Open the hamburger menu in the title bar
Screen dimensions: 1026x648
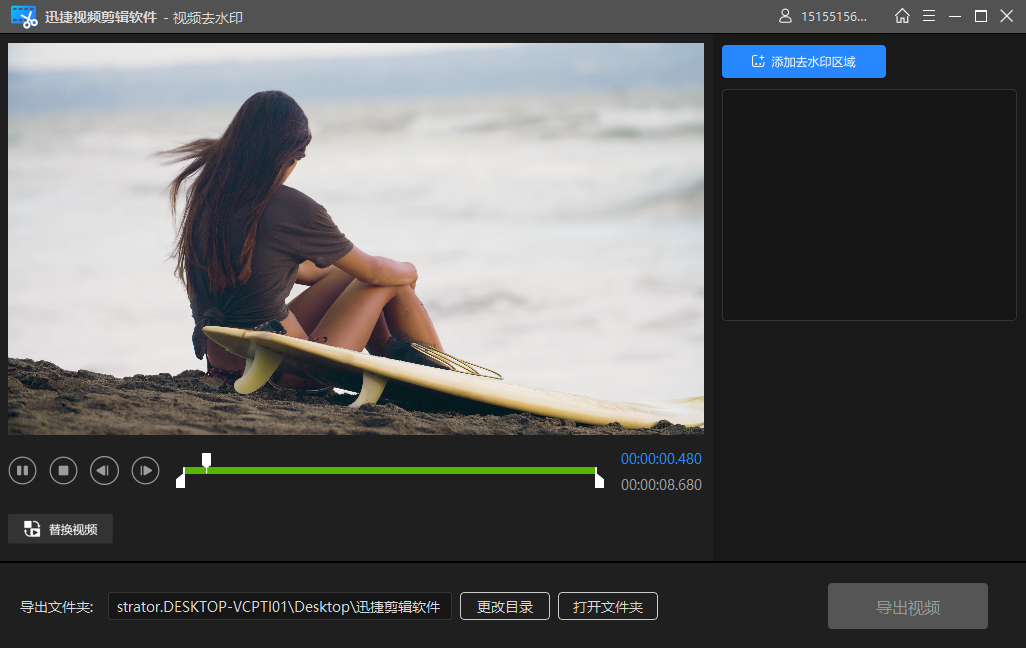click(x=929, y=16)
